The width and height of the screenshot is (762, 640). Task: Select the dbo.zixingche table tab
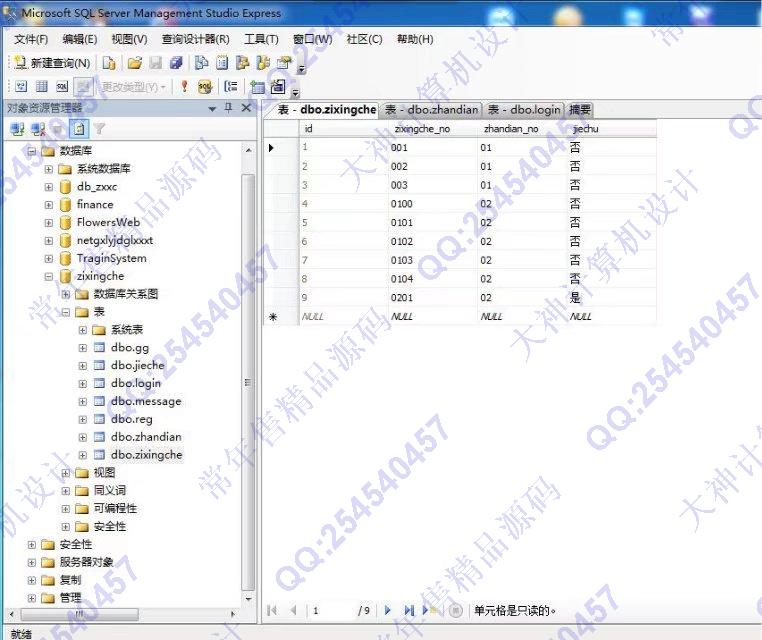[327, 110]
